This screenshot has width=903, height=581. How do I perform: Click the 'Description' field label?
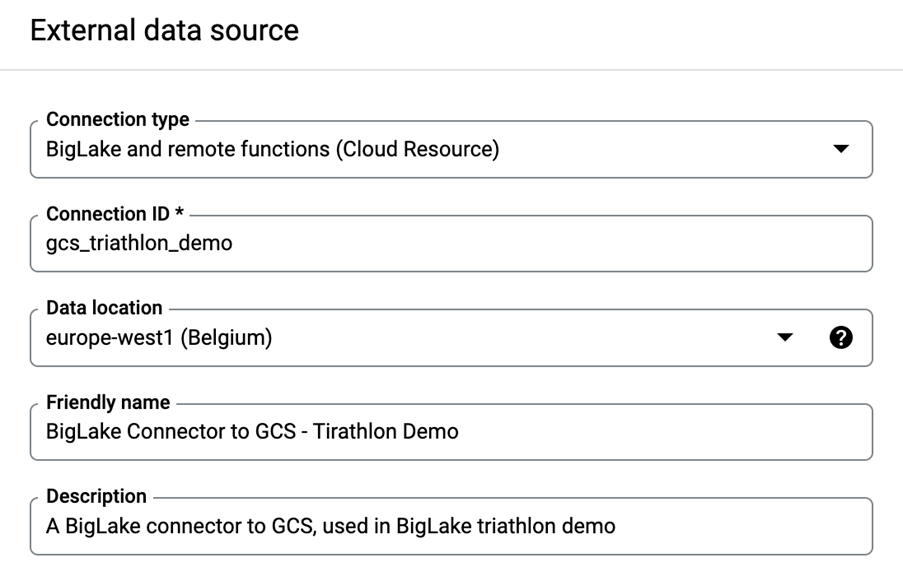[96, 496]
